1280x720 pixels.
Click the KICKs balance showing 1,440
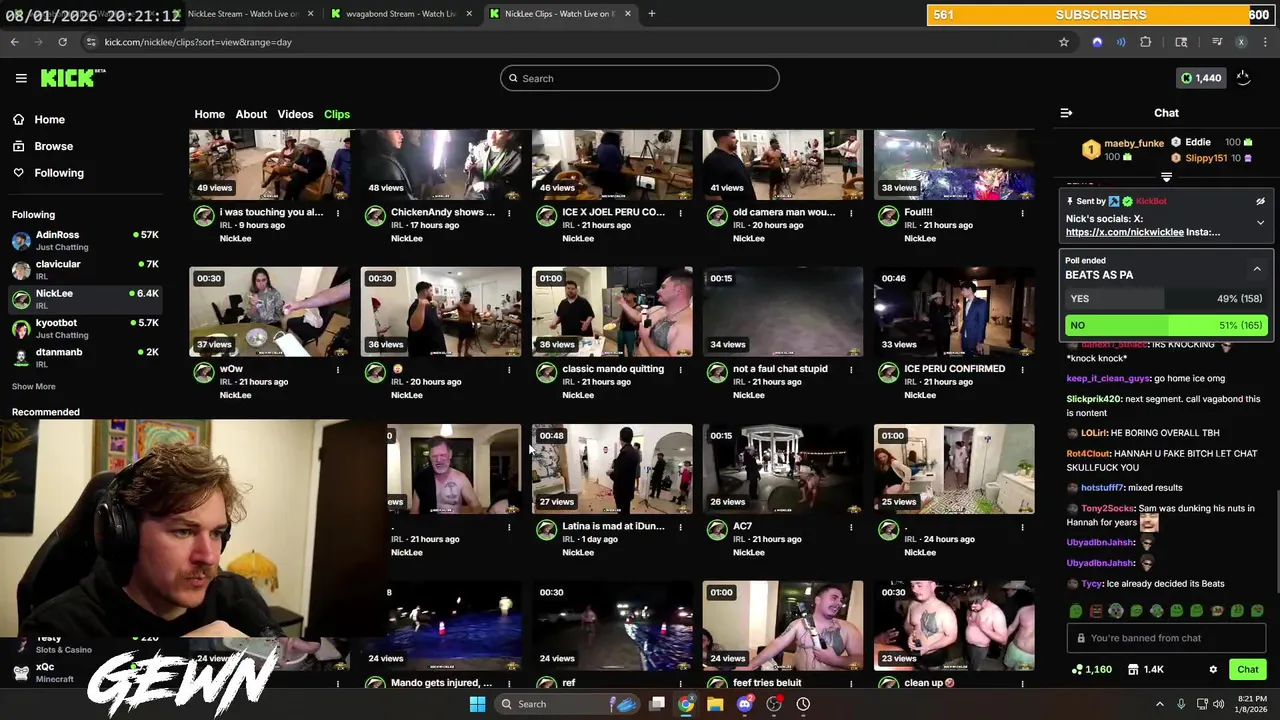coord(1201,78)
